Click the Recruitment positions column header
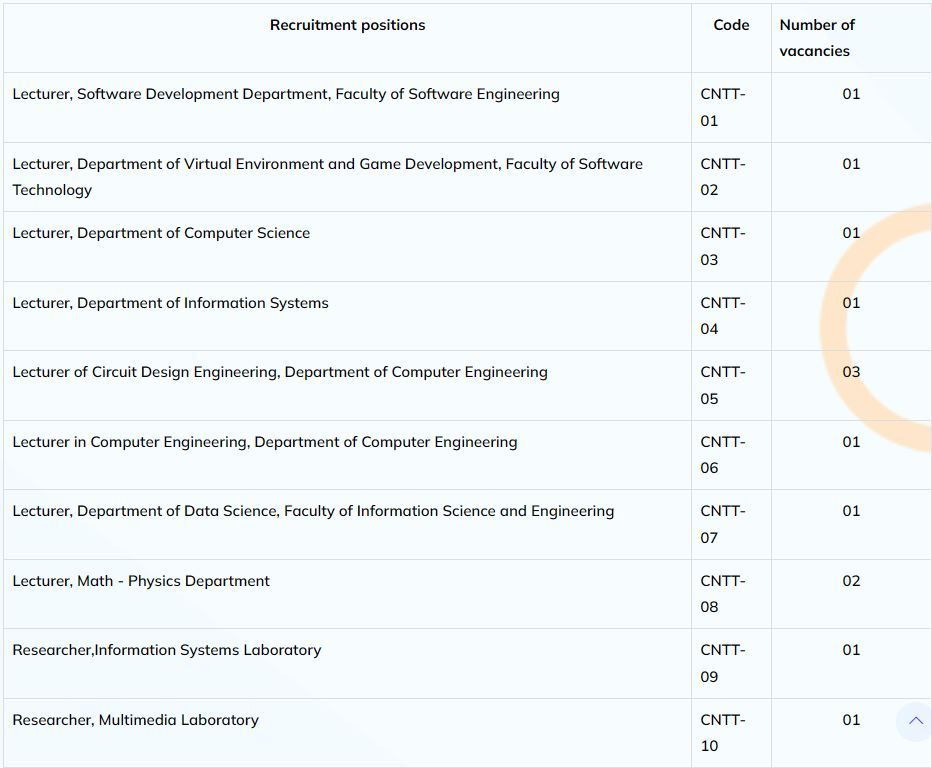This screenshot has height=768, width=932. point(347,25)
